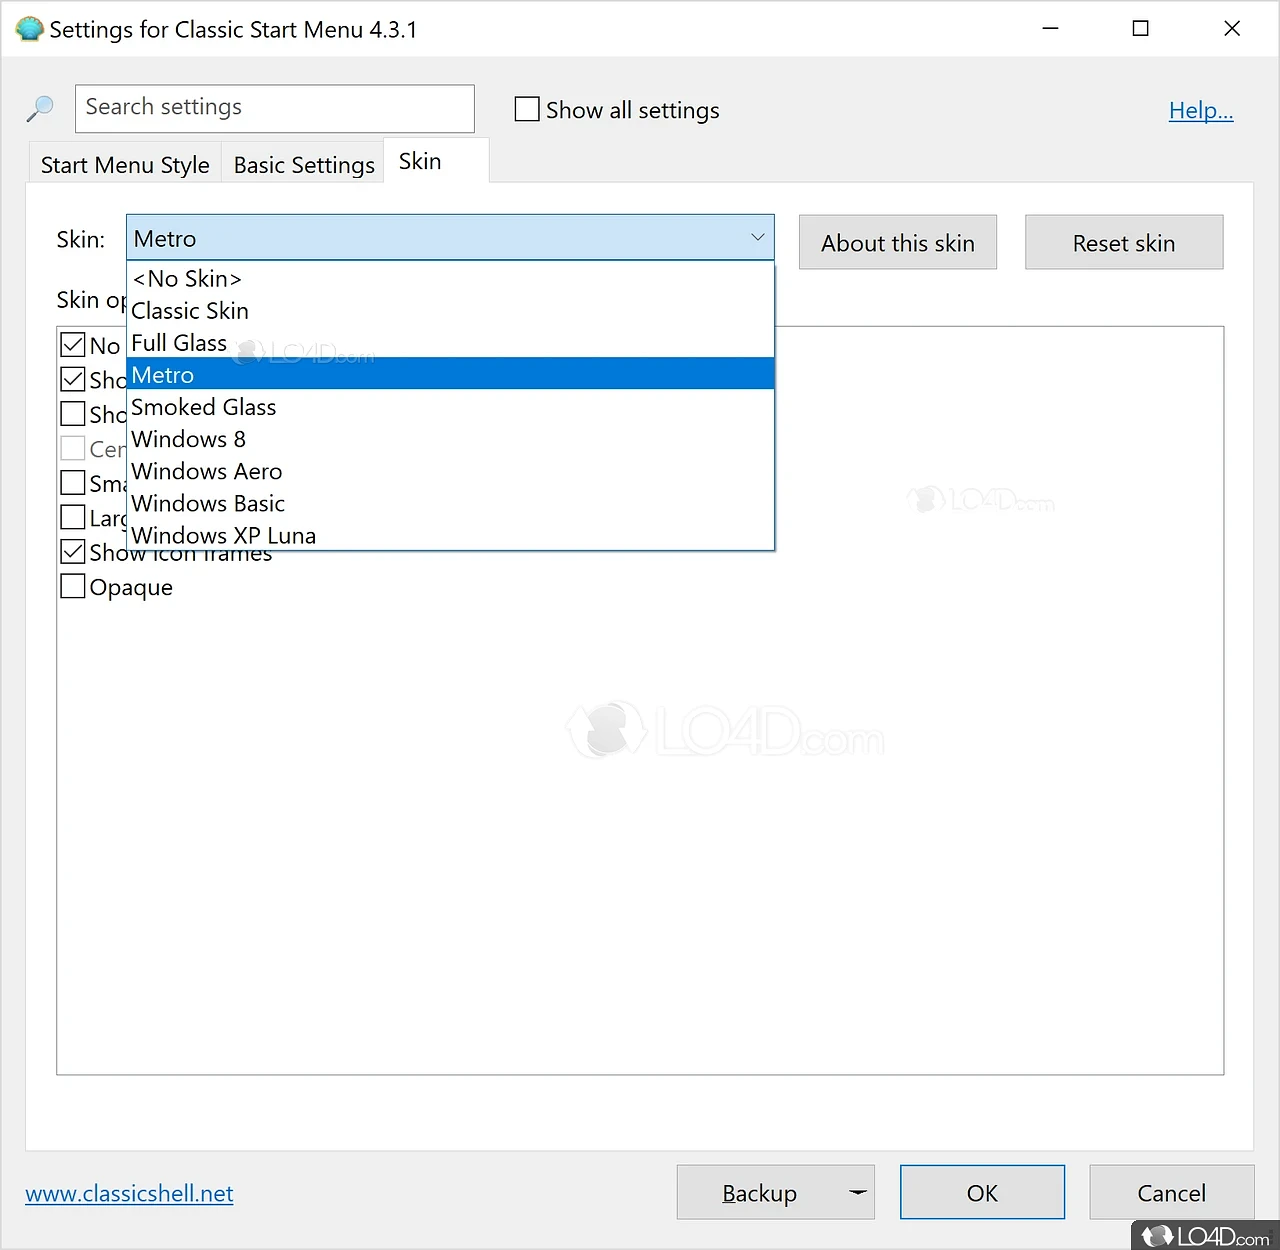Image resolution: width=1280 pixels, height=1250 pixels.
Task: Enable the Show all settings checkbox
Action: [x=527, y=109]
